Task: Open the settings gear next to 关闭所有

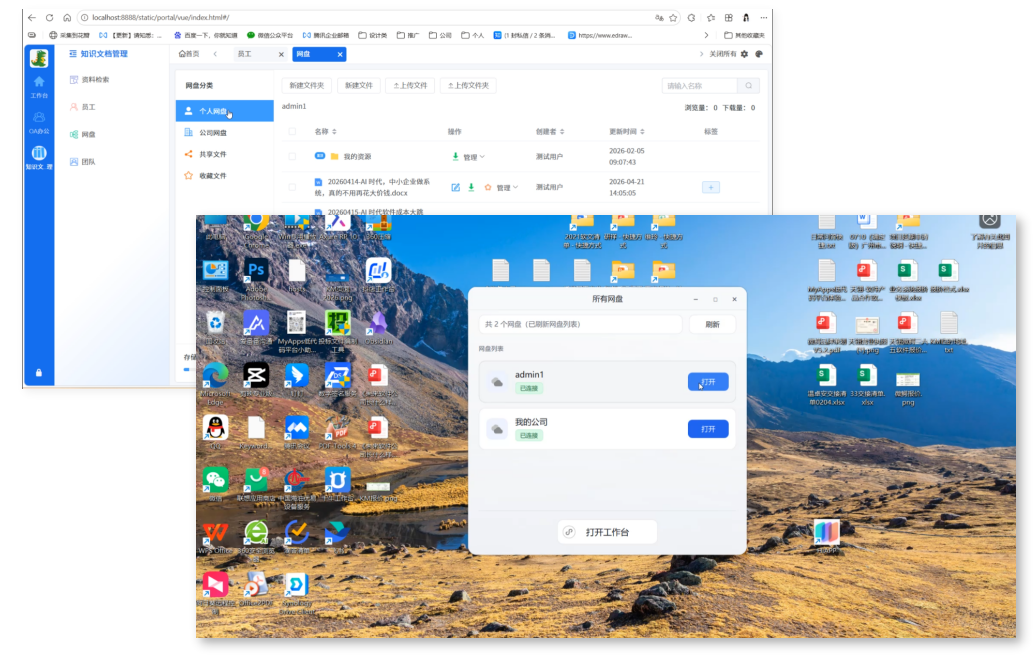Action: pyautogui.click(x=744, y=54)
